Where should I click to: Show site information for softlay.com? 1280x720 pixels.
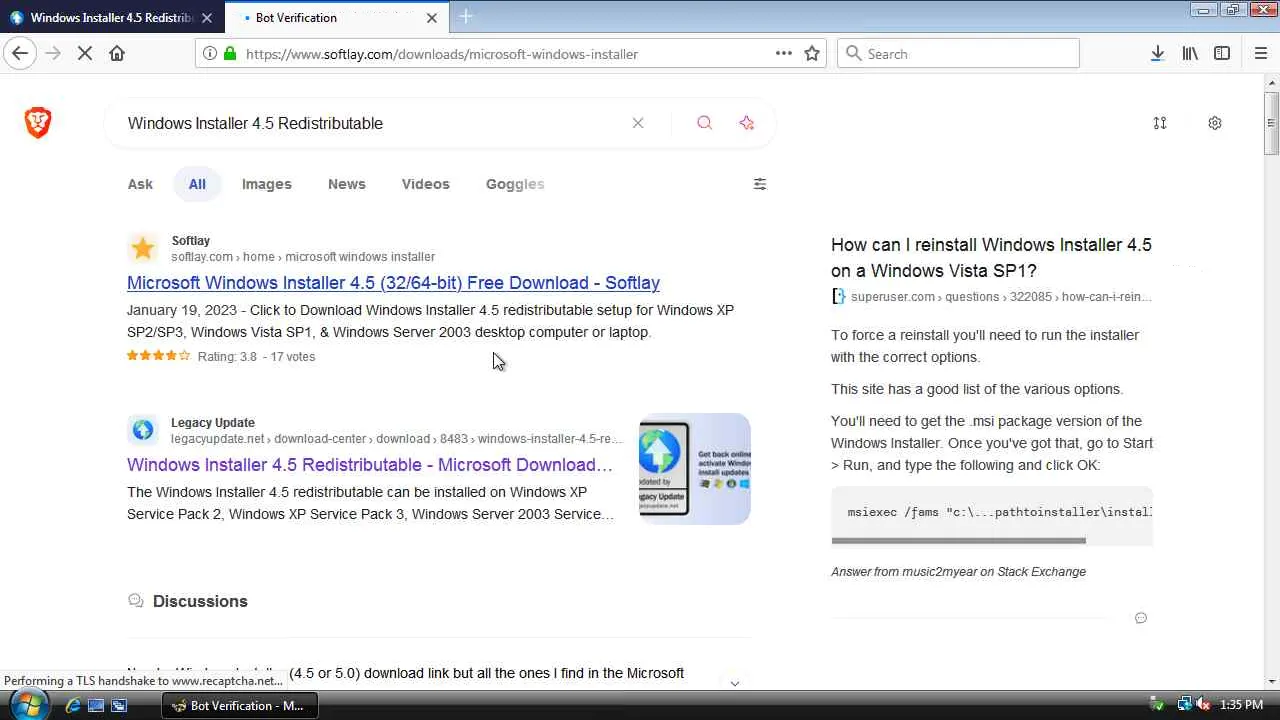tap(209, 53)
